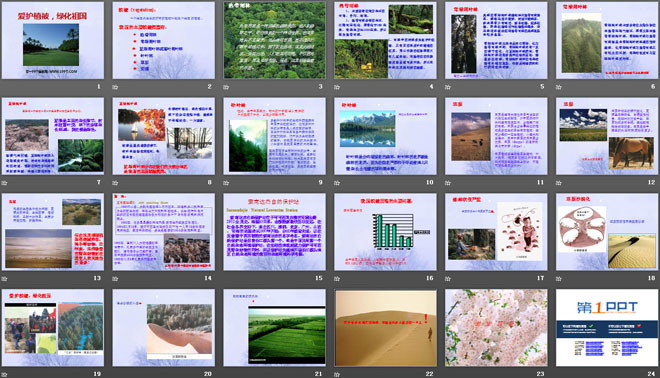This screenshot has height=378, width=660.
Task: Click the star icon under slide 7
Action: coord(5,183)
